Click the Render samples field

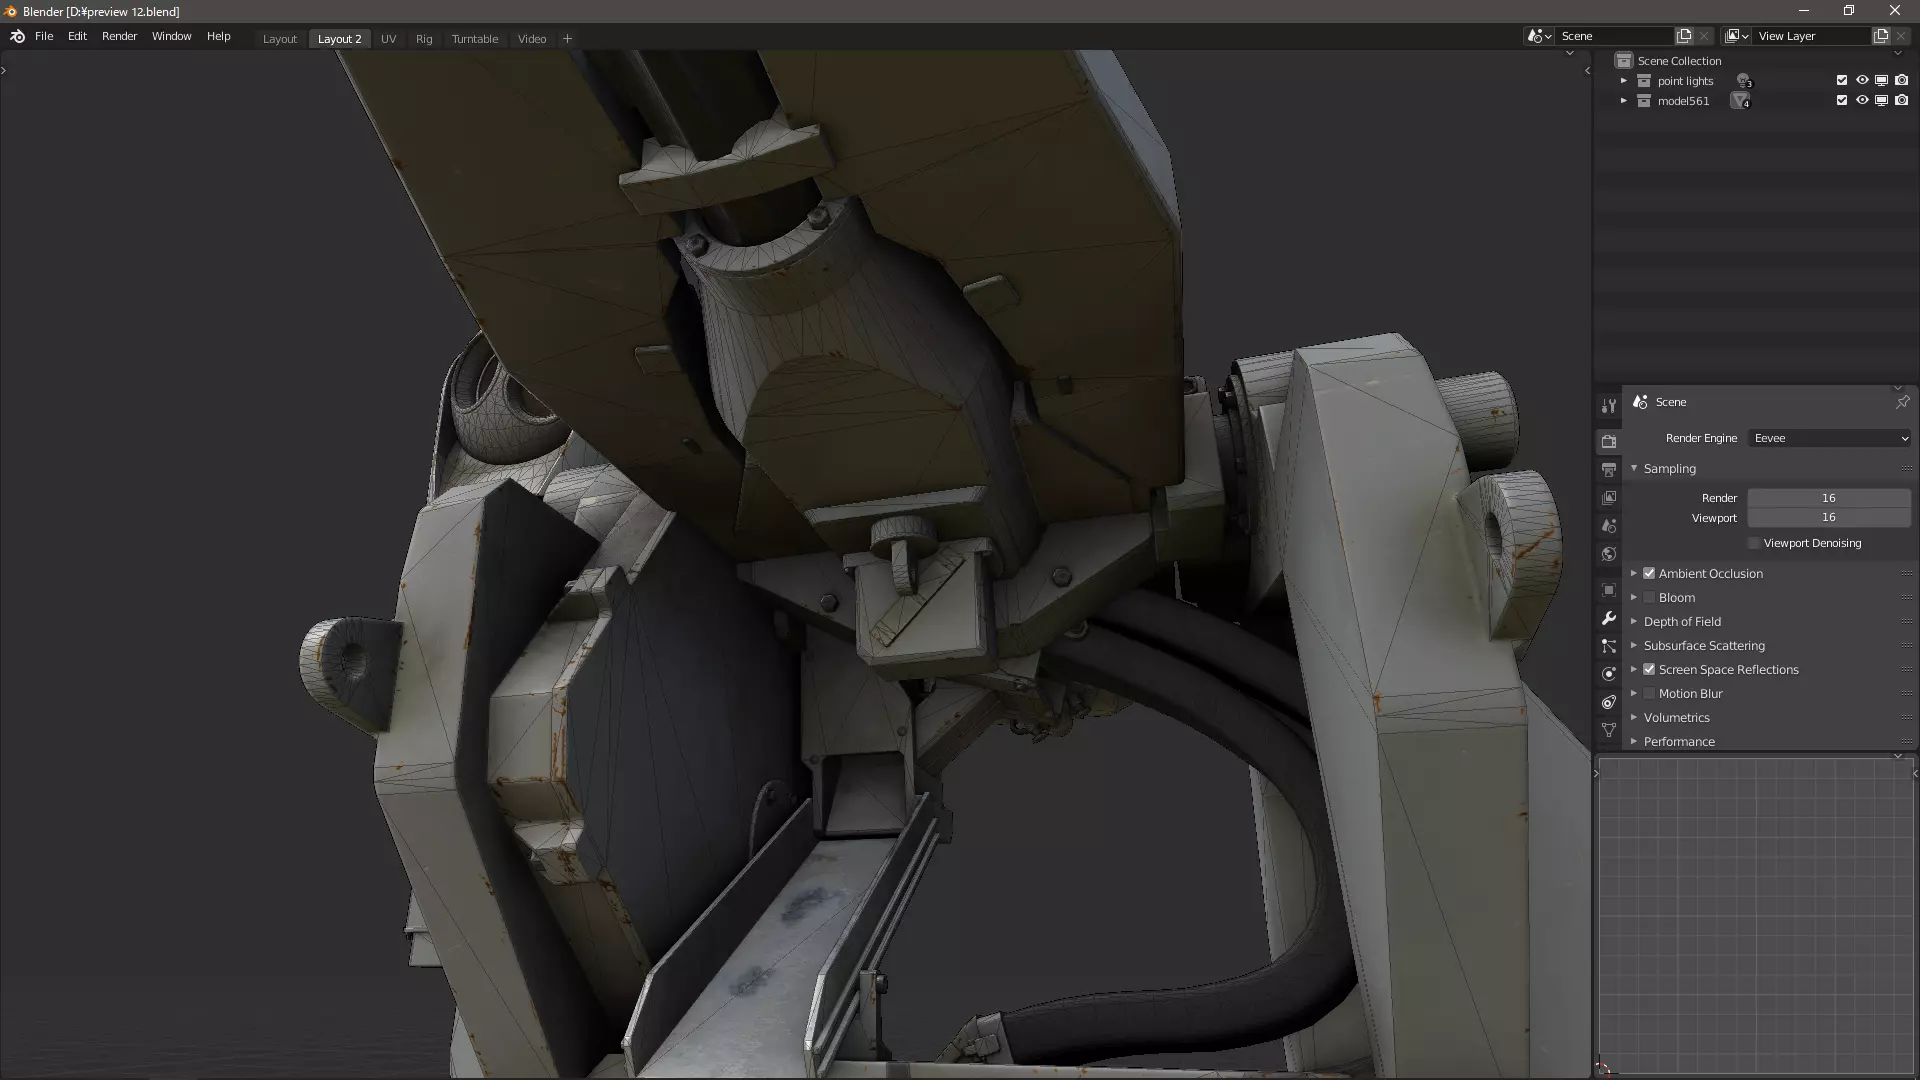[x=1829, y=498]
